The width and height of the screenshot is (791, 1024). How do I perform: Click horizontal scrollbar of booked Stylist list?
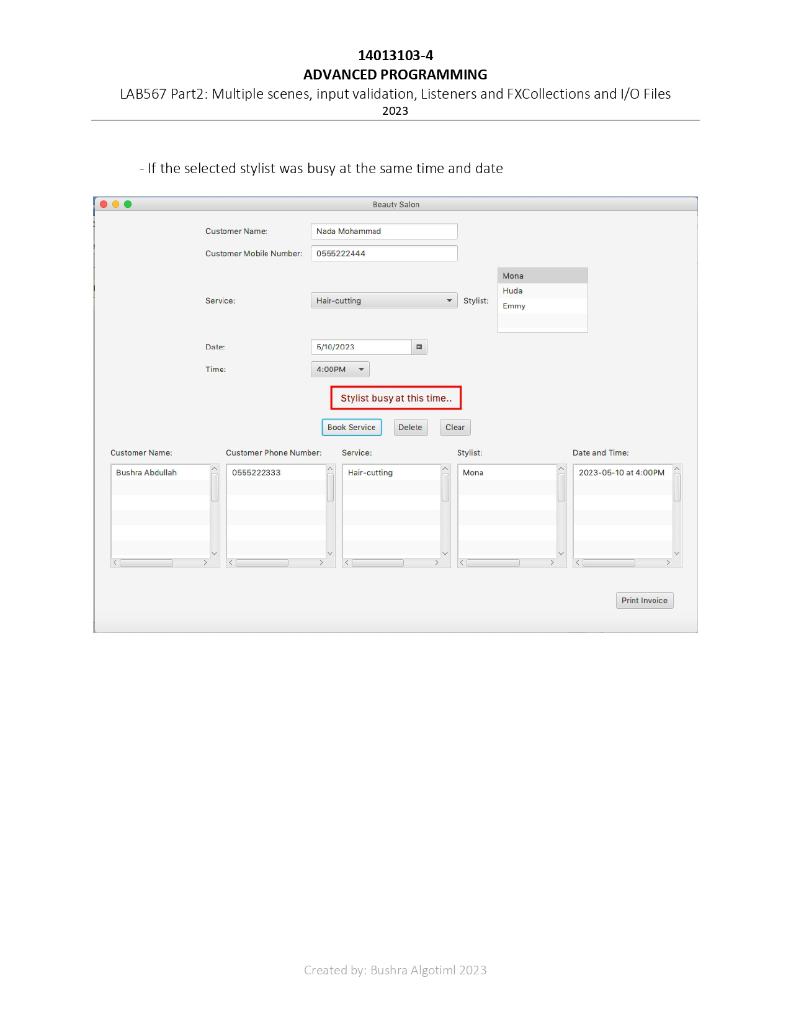(507, 562)
